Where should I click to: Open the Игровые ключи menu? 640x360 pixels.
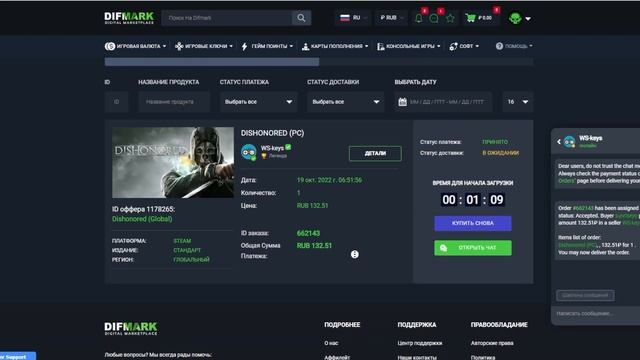204,46
